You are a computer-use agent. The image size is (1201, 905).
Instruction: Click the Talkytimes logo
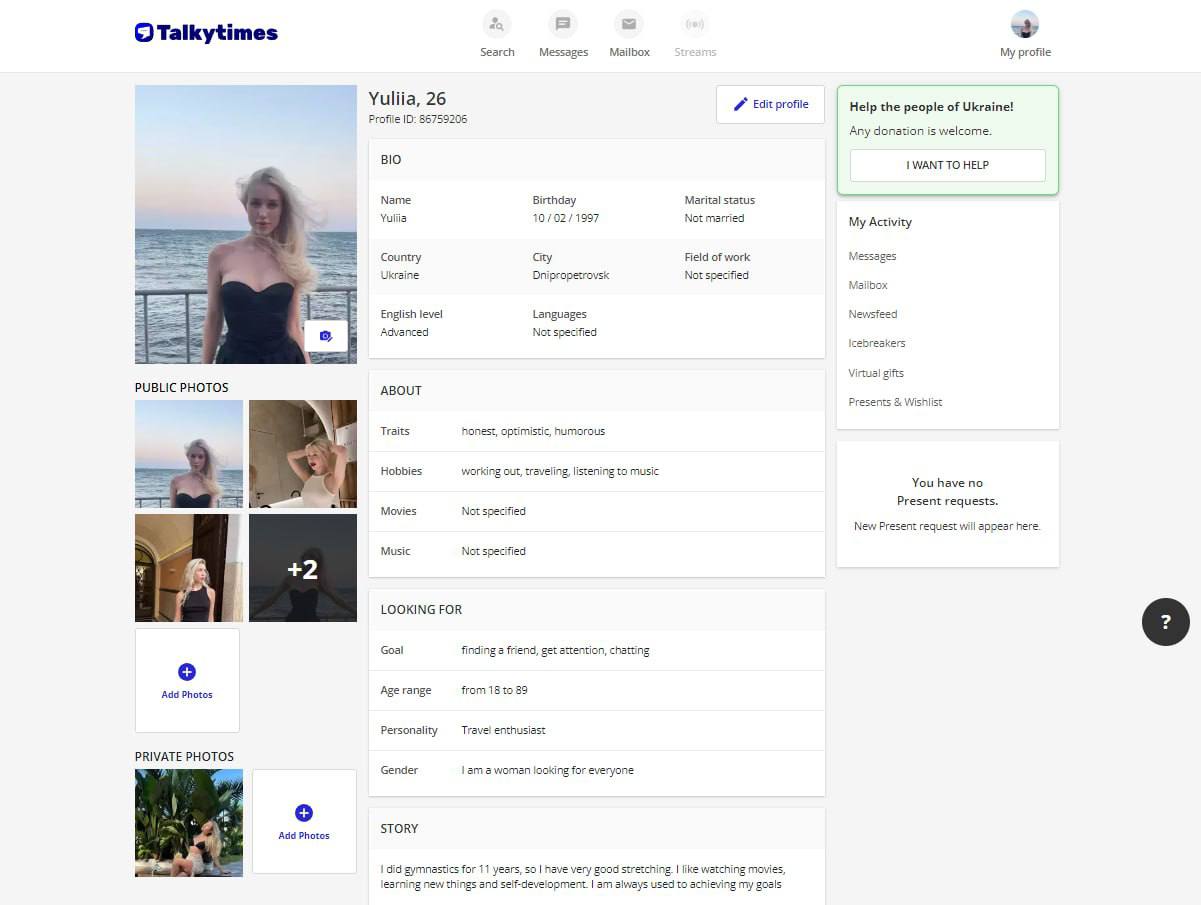click(206, 33)
